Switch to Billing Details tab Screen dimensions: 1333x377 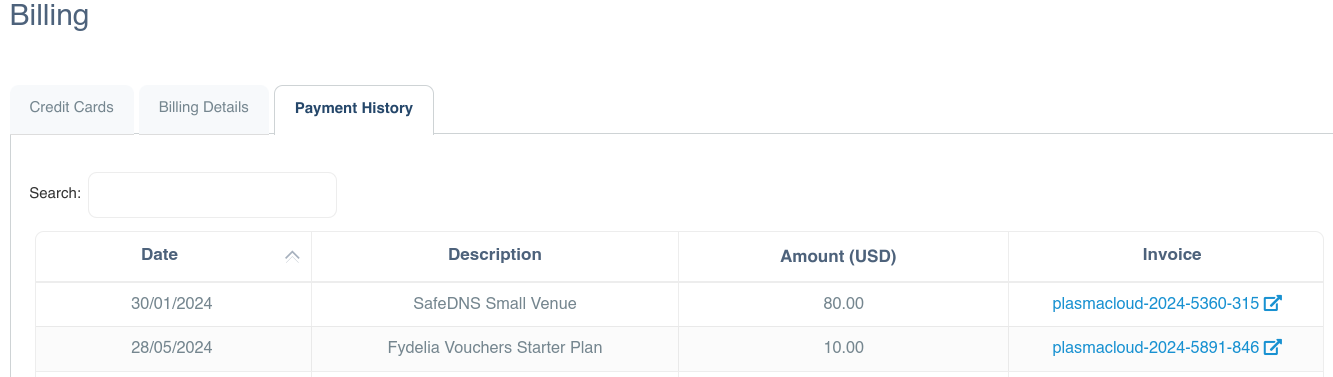click(x=204, y=108)
